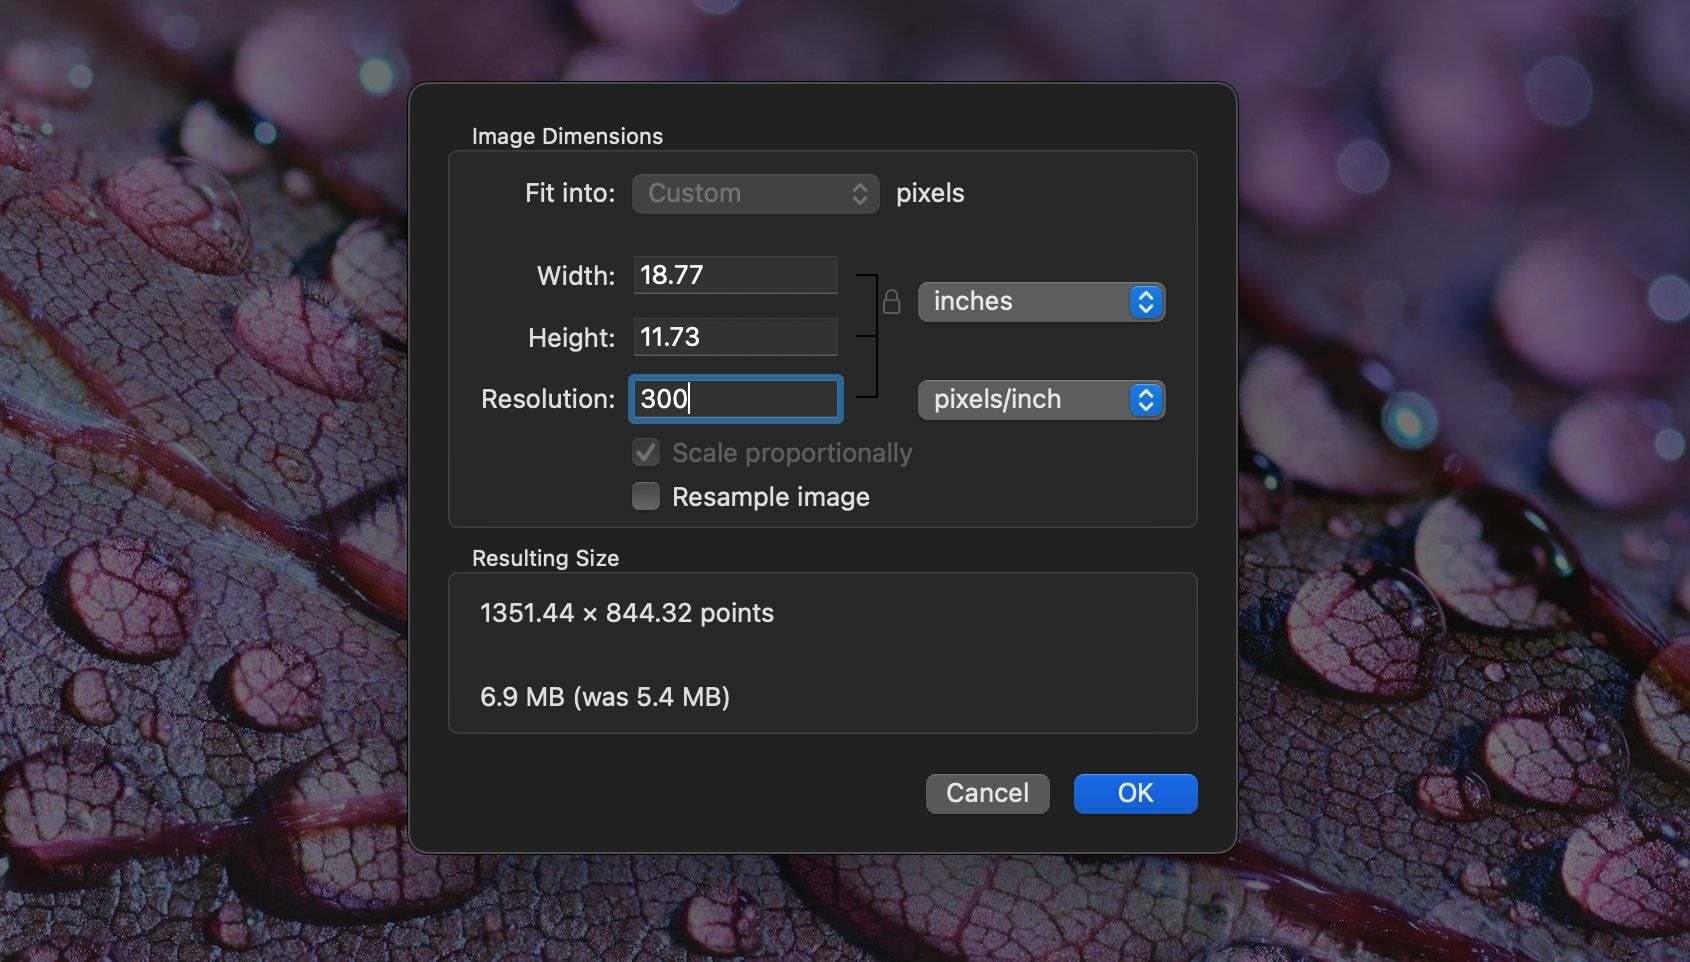Select the Height field showing 11.73
The height and width of the screenshot is (962, 1690).
point(735,337)
